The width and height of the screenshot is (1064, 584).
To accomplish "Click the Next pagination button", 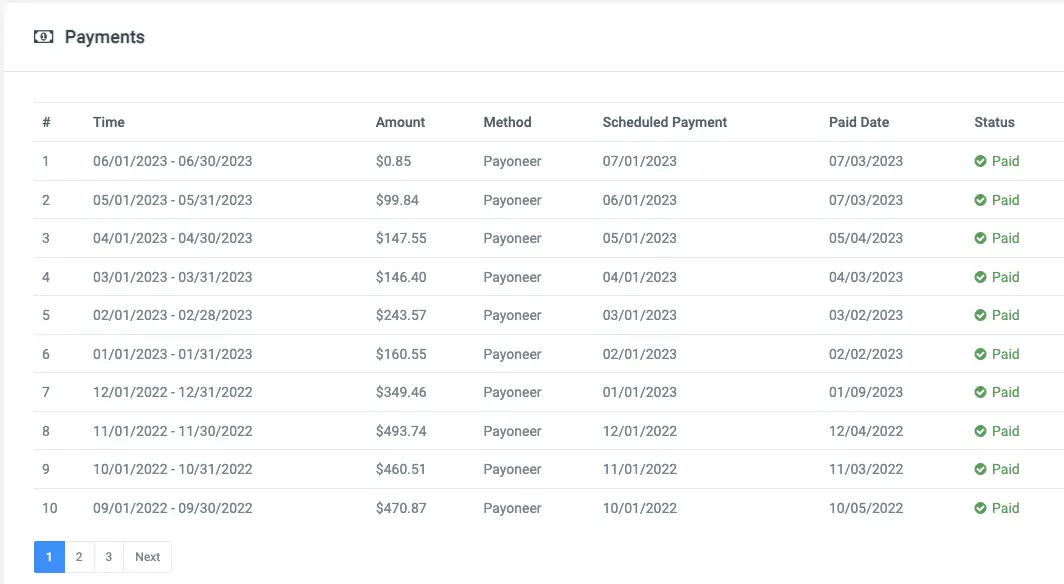I will (147, 557).
